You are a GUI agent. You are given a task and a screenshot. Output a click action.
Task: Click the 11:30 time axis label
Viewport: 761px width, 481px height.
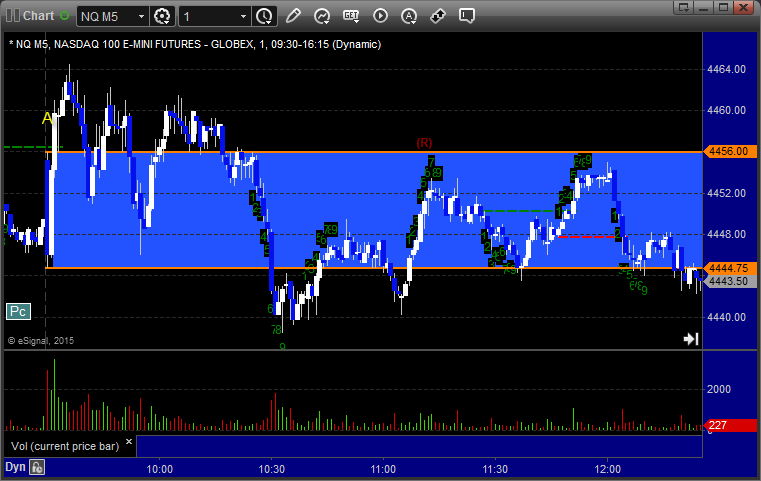(x=495, y=469)
